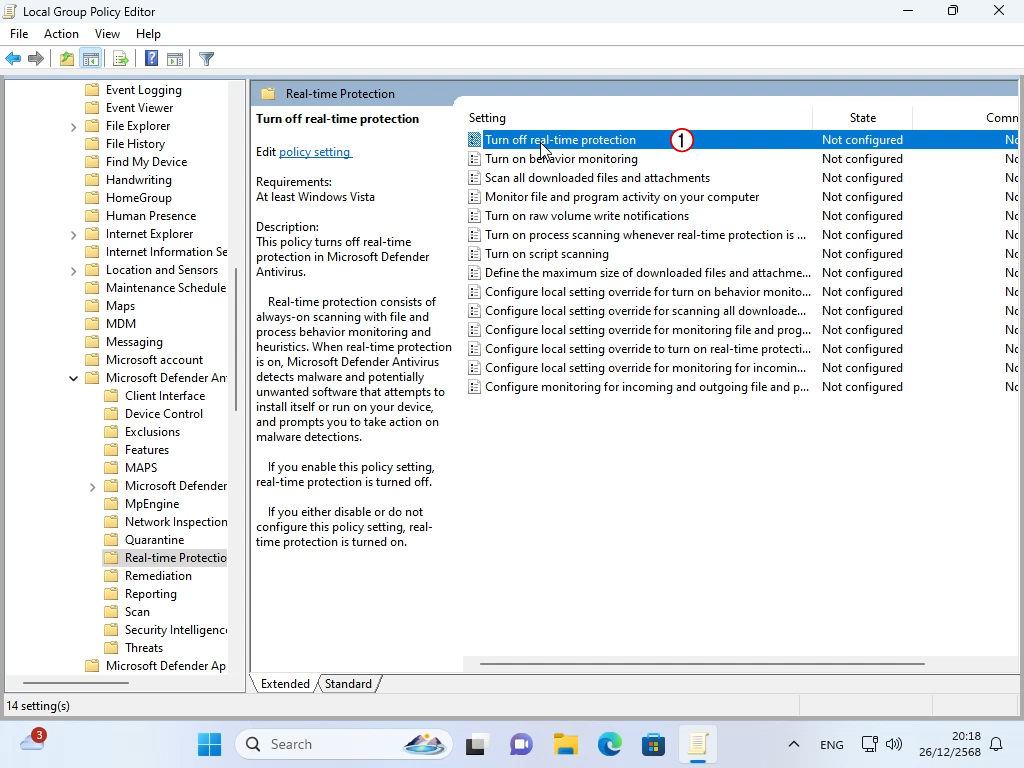1024x768 pixels.
Task: Click the settings list horizontal scrollbar
Action: pos(701,663)
